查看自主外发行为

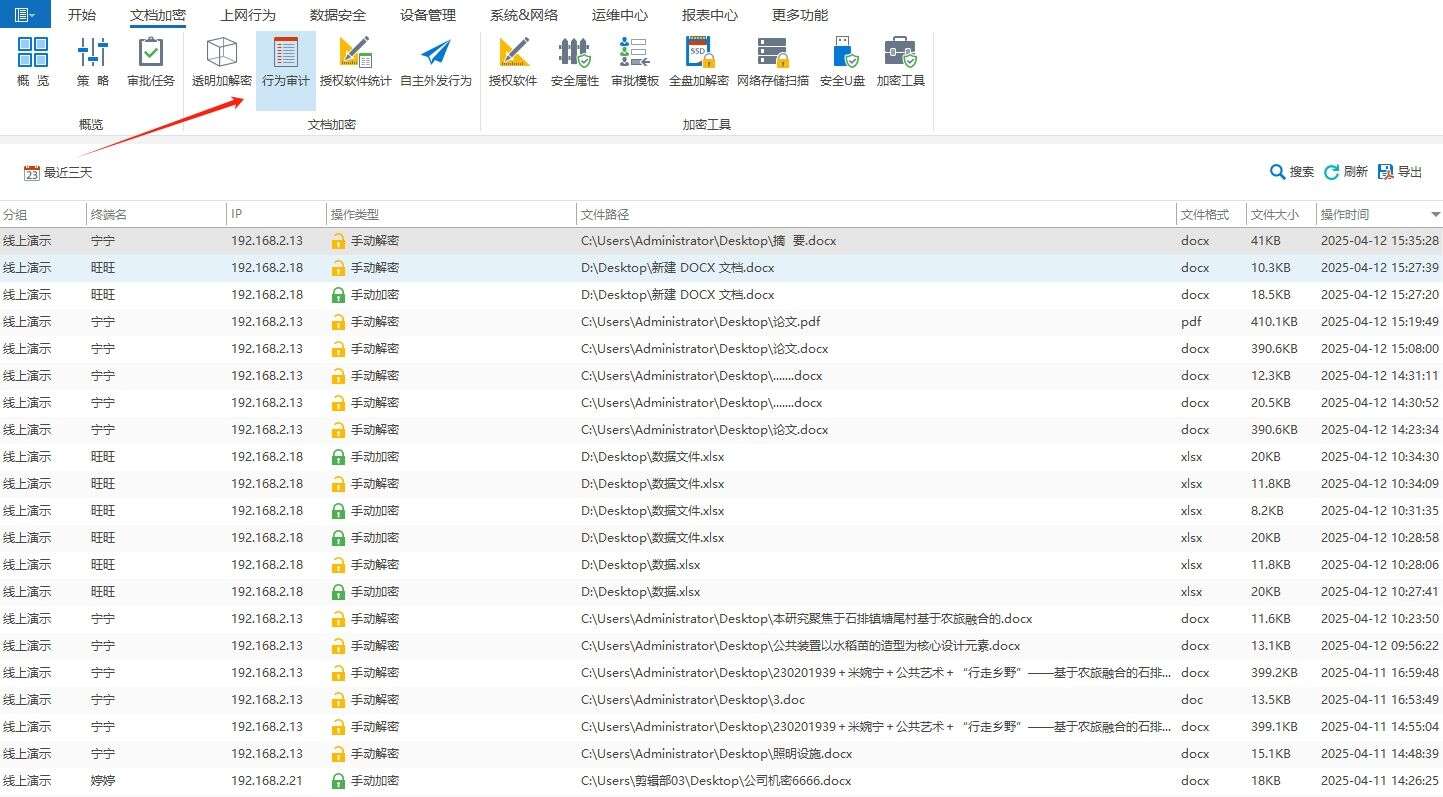click(x=433, y=62)
